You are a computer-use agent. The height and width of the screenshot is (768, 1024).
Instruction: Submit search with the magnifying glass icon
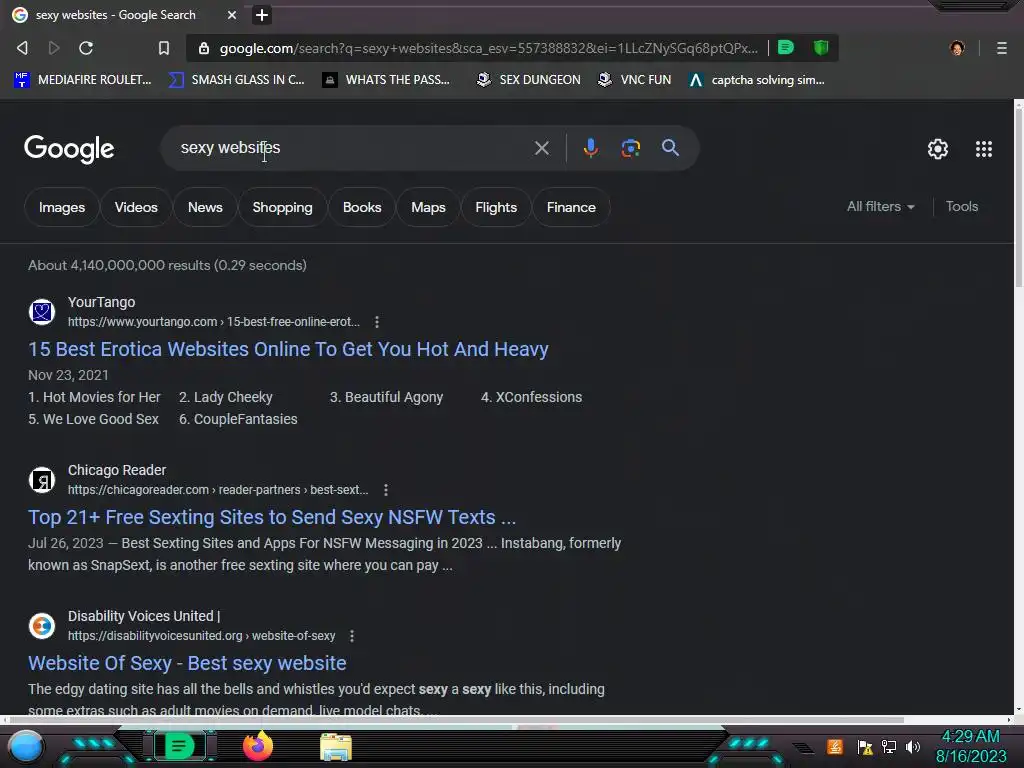pos(670,148)
